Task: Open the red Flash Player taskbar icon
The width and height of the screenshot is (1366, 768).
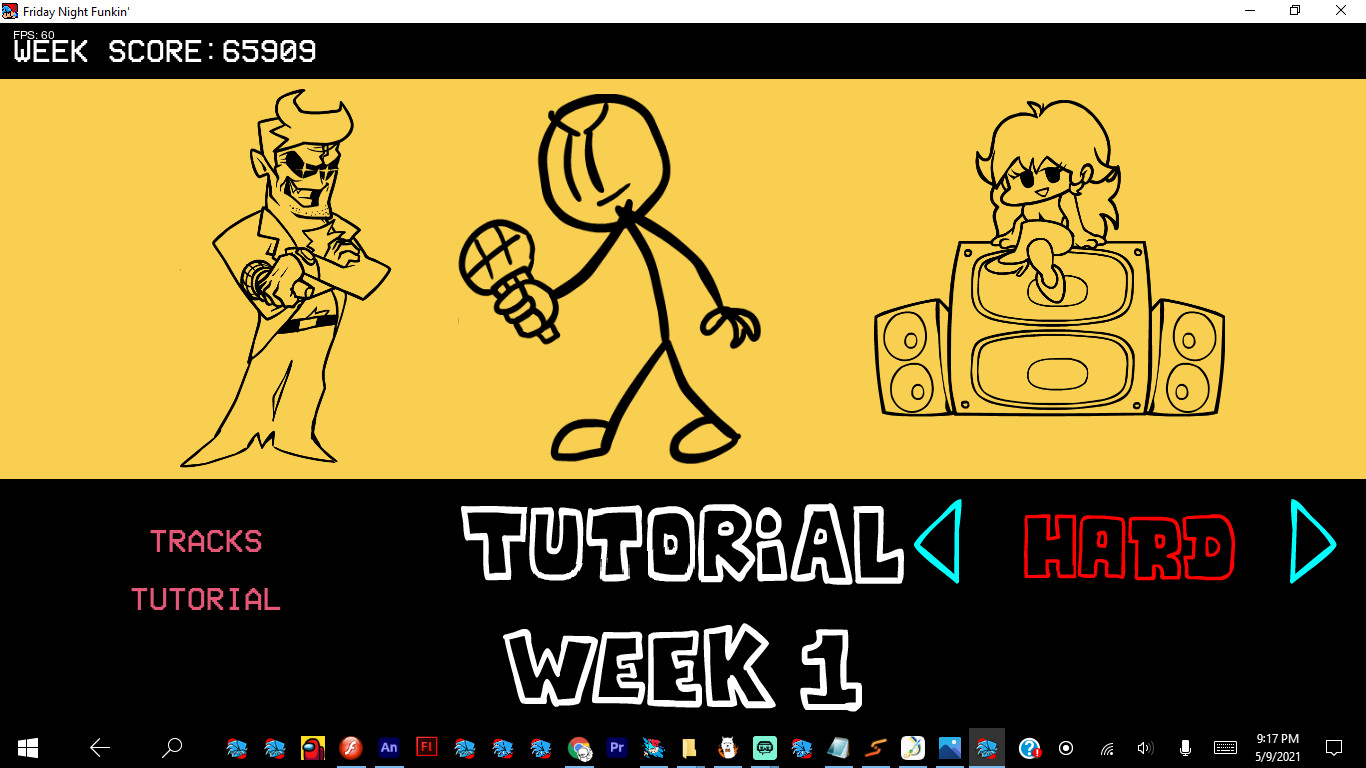Action: pyautogui.click(x=351, y=748)
